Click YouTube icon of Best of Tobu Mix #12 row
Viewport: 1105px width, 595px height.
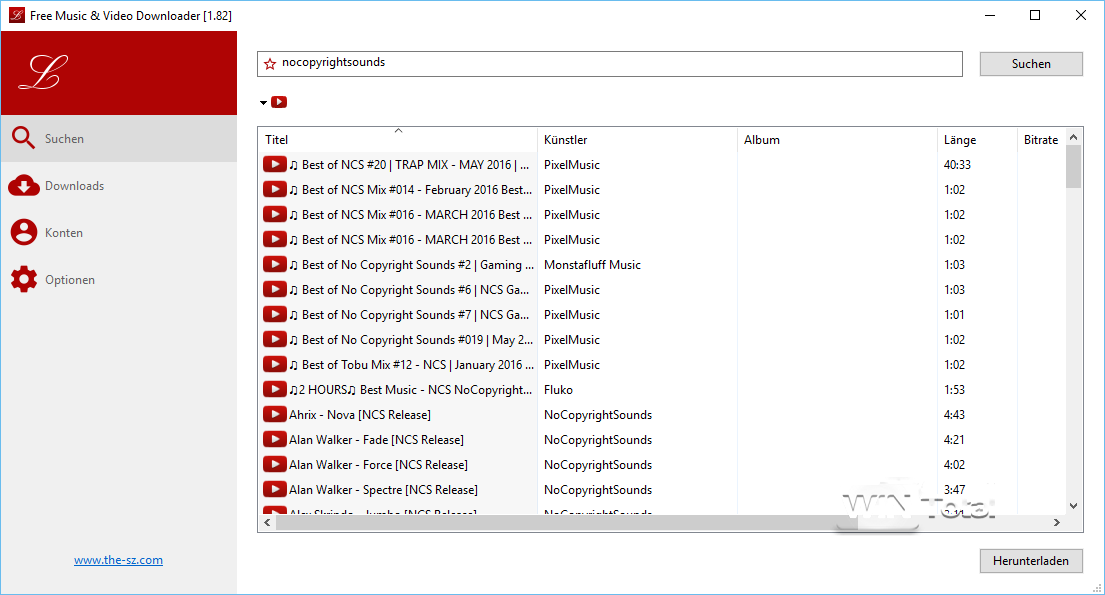pyautogui.click(x=274, y=364)
